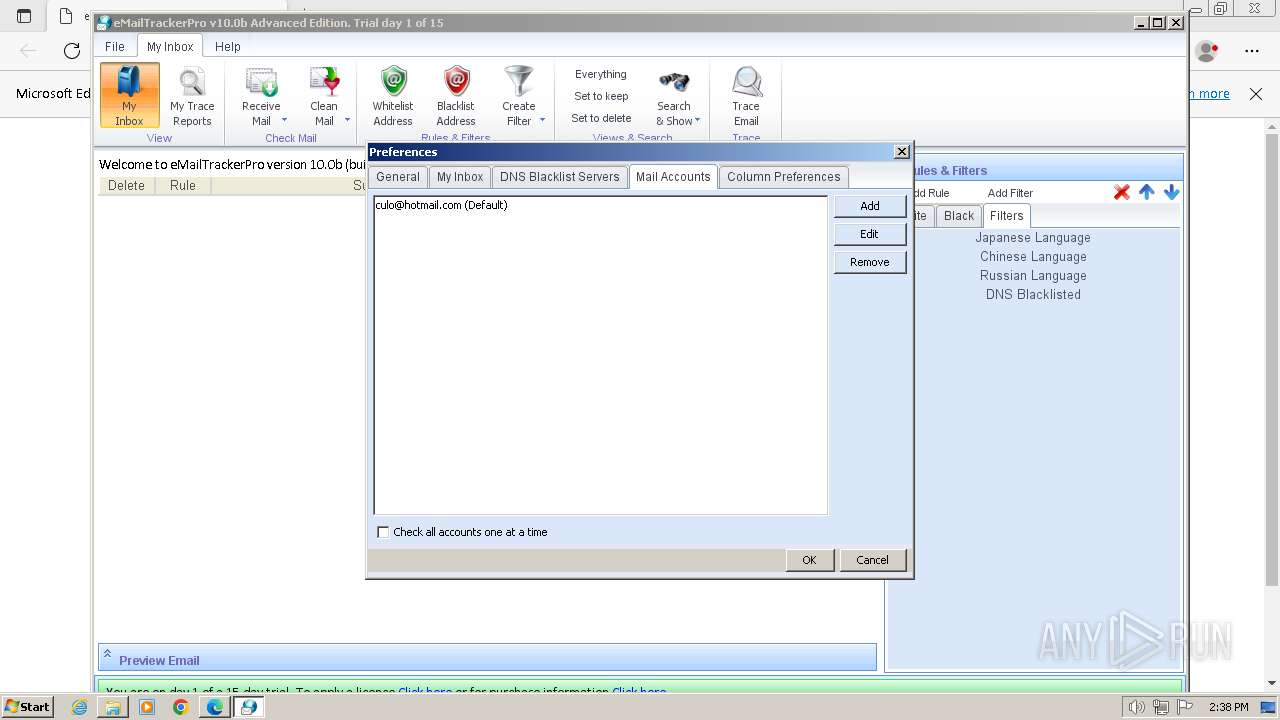
Task: Click the Windows Start button
Action: coord(27,707)
